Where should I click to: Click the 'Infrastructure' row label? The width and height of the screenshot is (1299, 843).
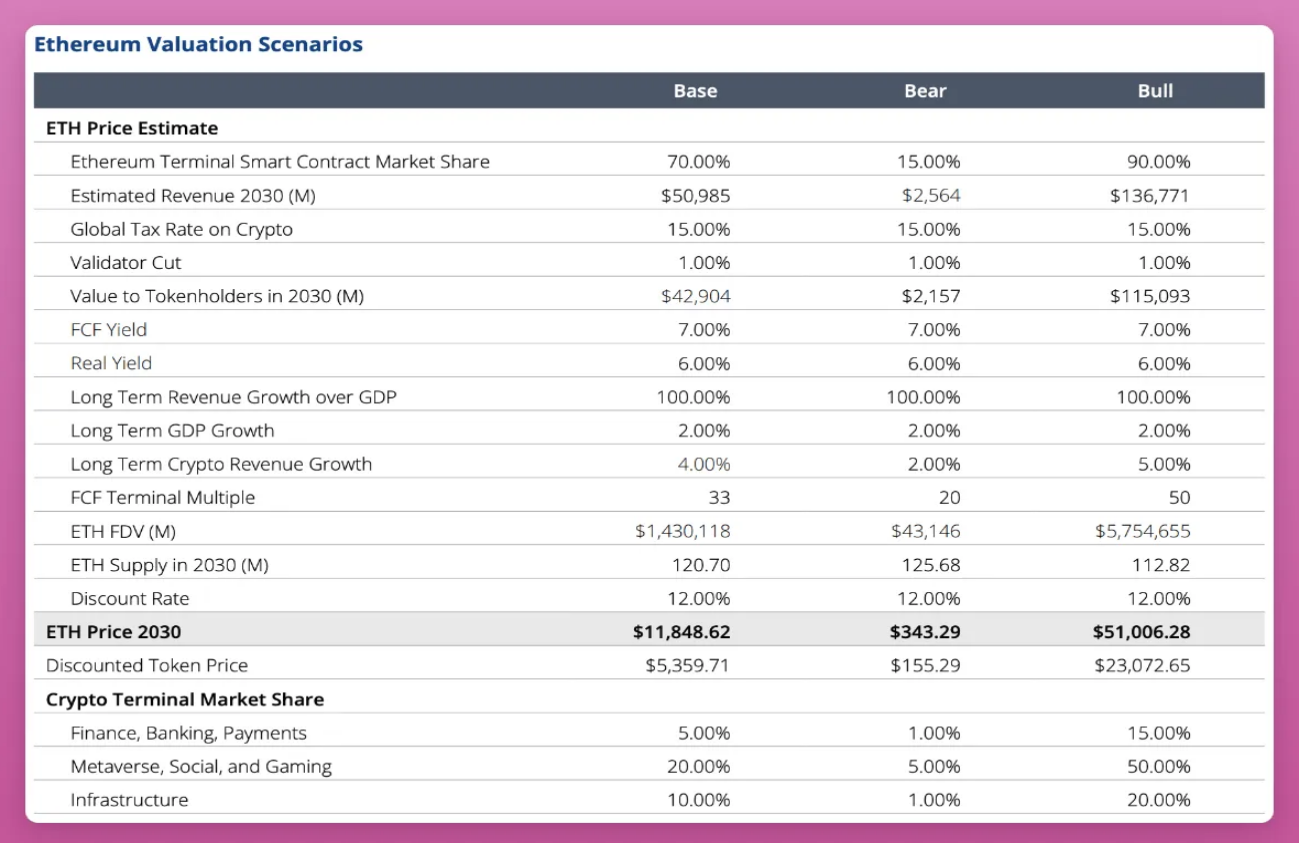point(129,800)
